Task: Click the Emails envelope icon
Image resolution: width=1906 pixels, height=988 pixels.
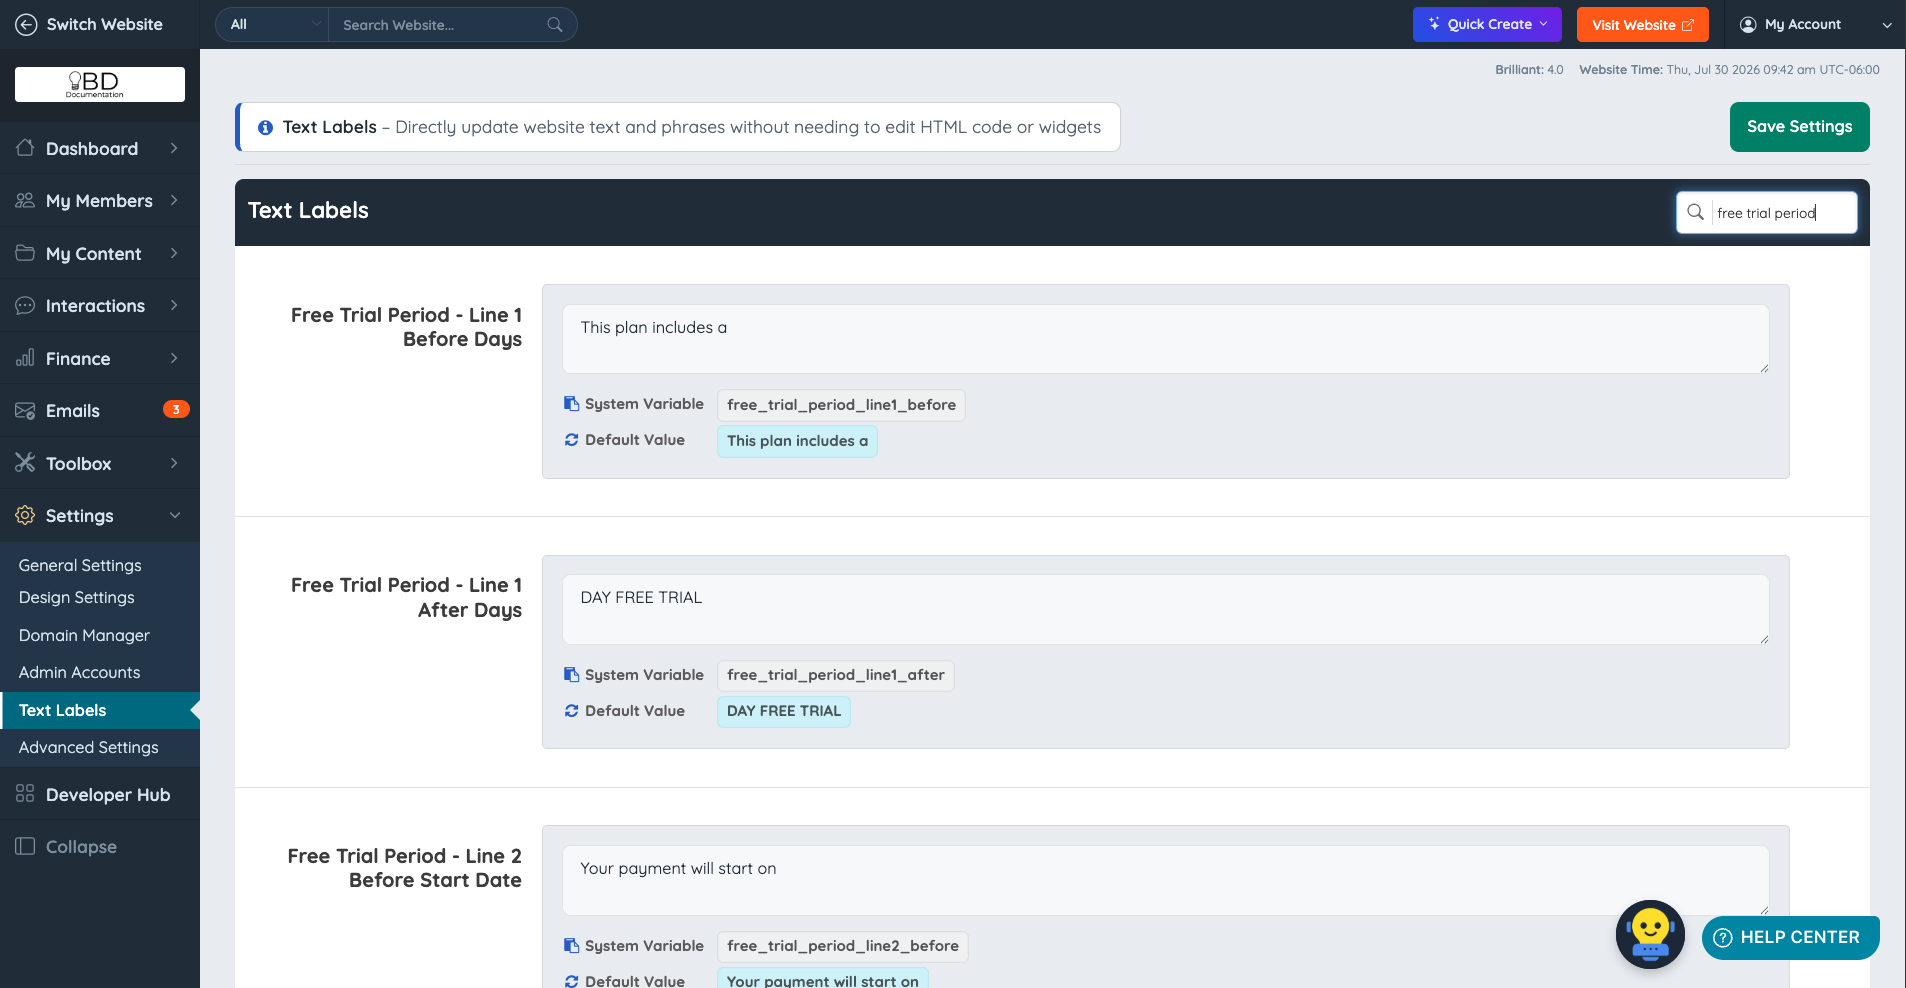Action: 25,410
